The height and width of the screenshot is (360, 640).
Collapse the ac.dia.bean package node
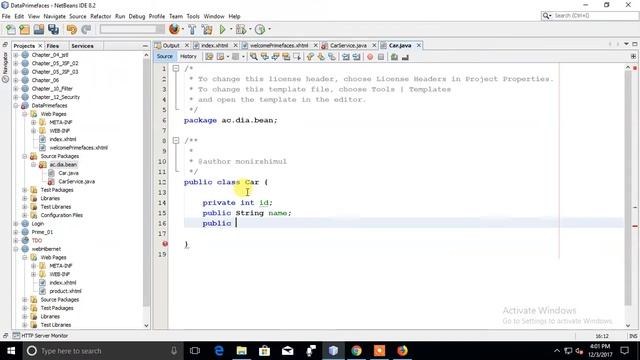[x=33, y=164]
